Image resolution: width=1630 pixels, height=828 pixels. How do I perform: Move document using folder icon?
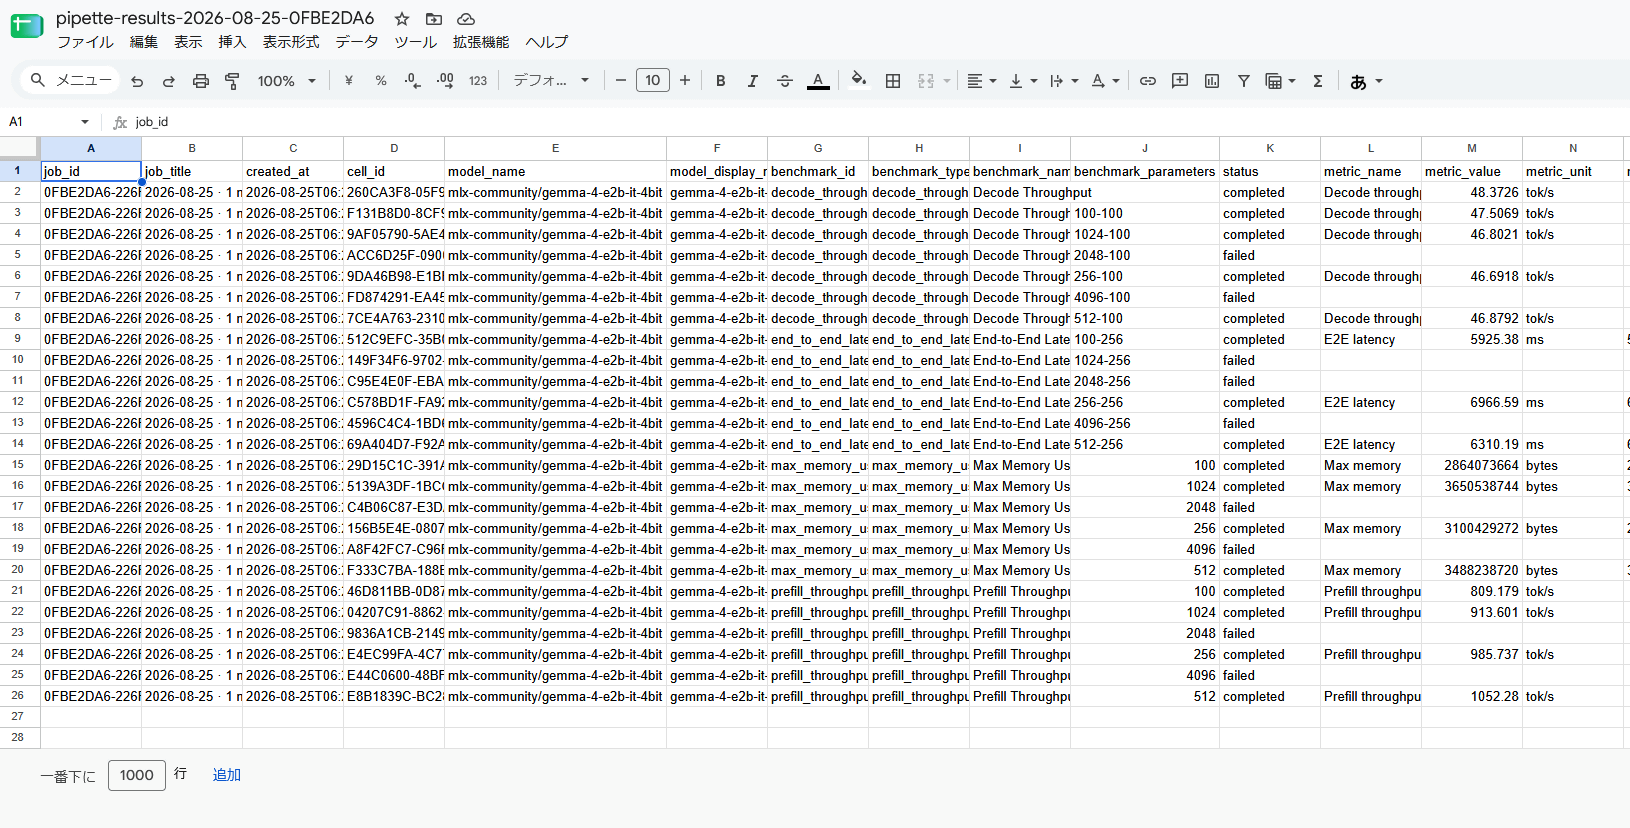tap(434, 19)
